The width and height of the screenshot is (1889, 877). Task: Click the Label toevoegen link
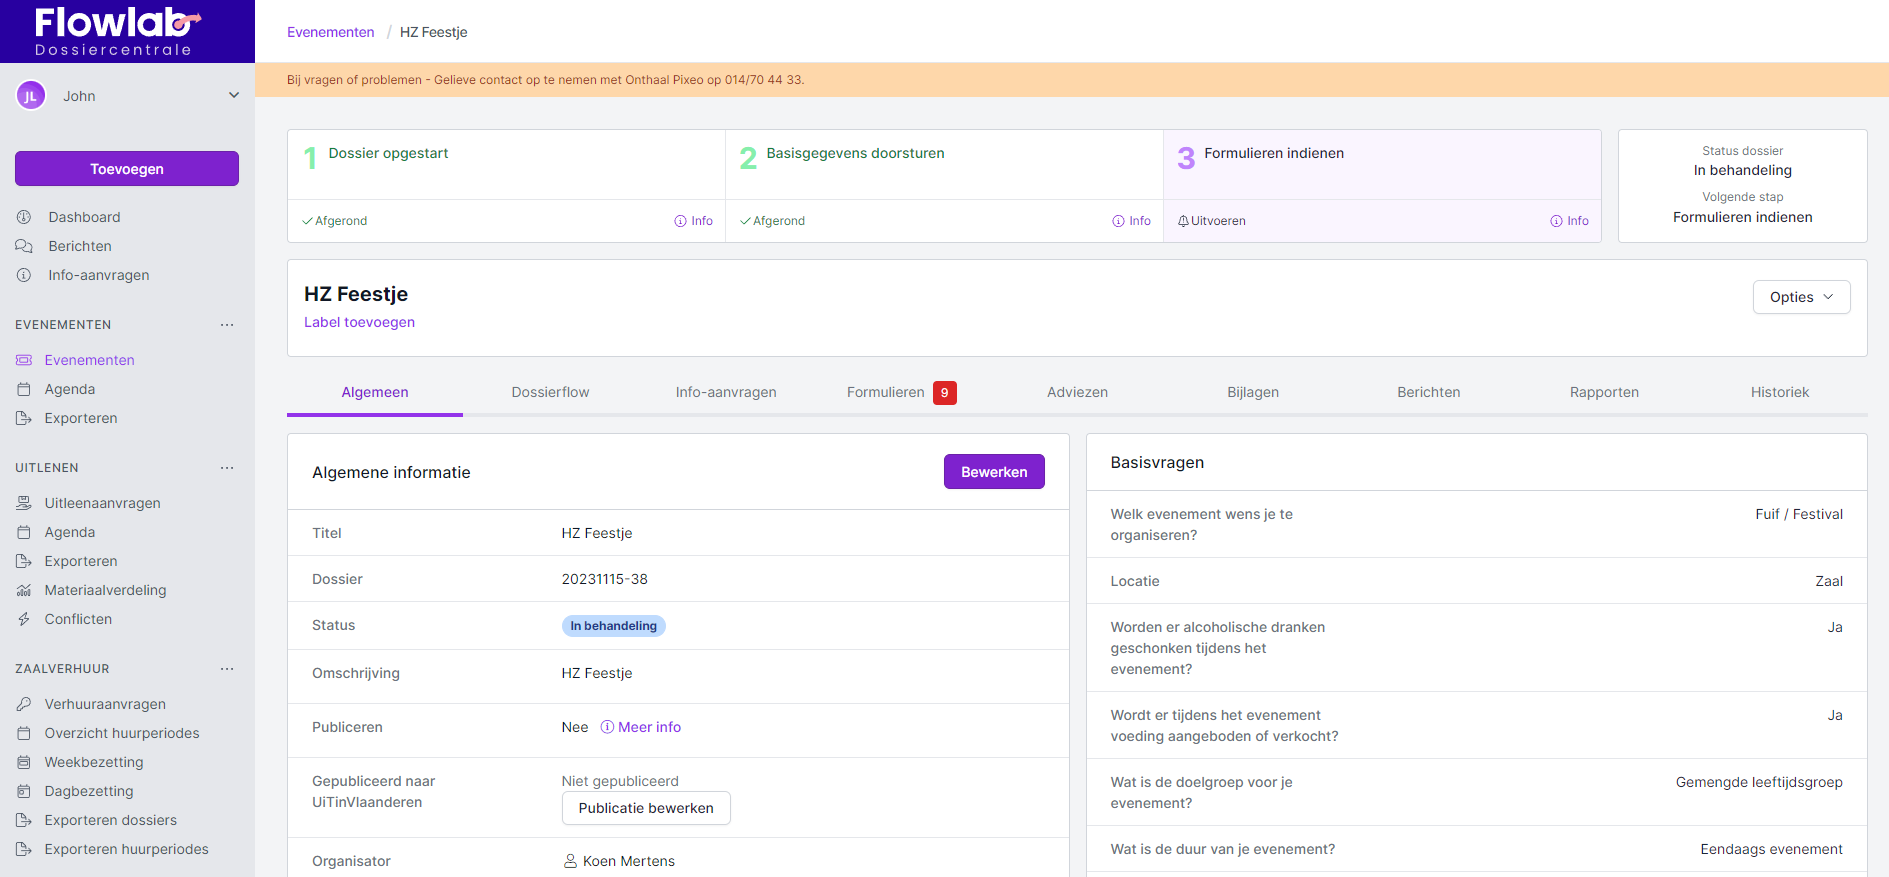click(359, 322)
